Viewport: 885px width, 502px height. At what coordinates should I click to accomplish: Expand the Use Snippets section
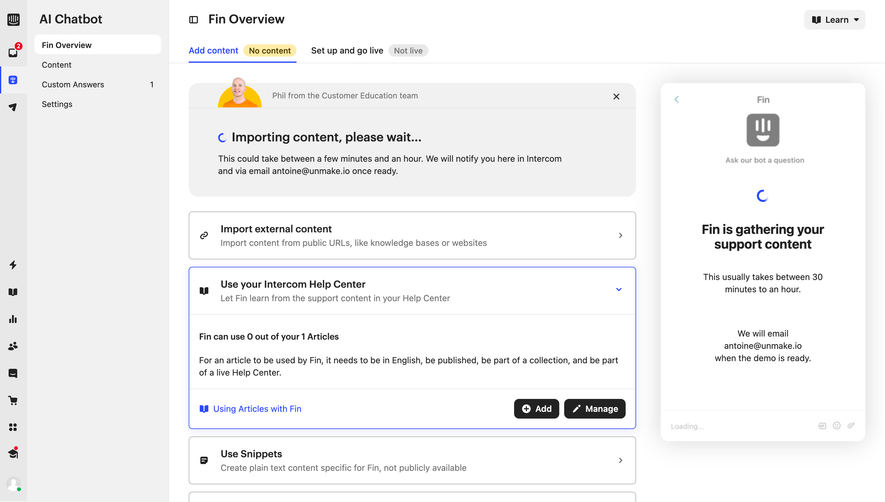(x=412, y=460)
